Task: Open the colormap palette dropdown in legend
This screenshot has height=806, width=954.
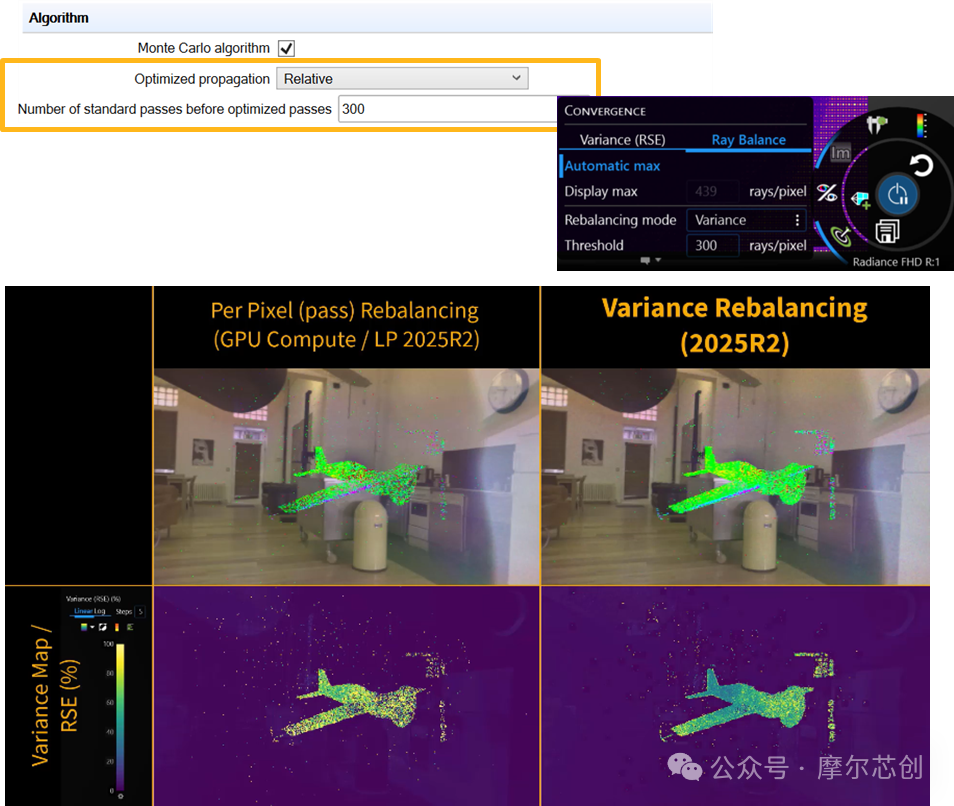Action: pyautogui.click(x=88, y=627)
